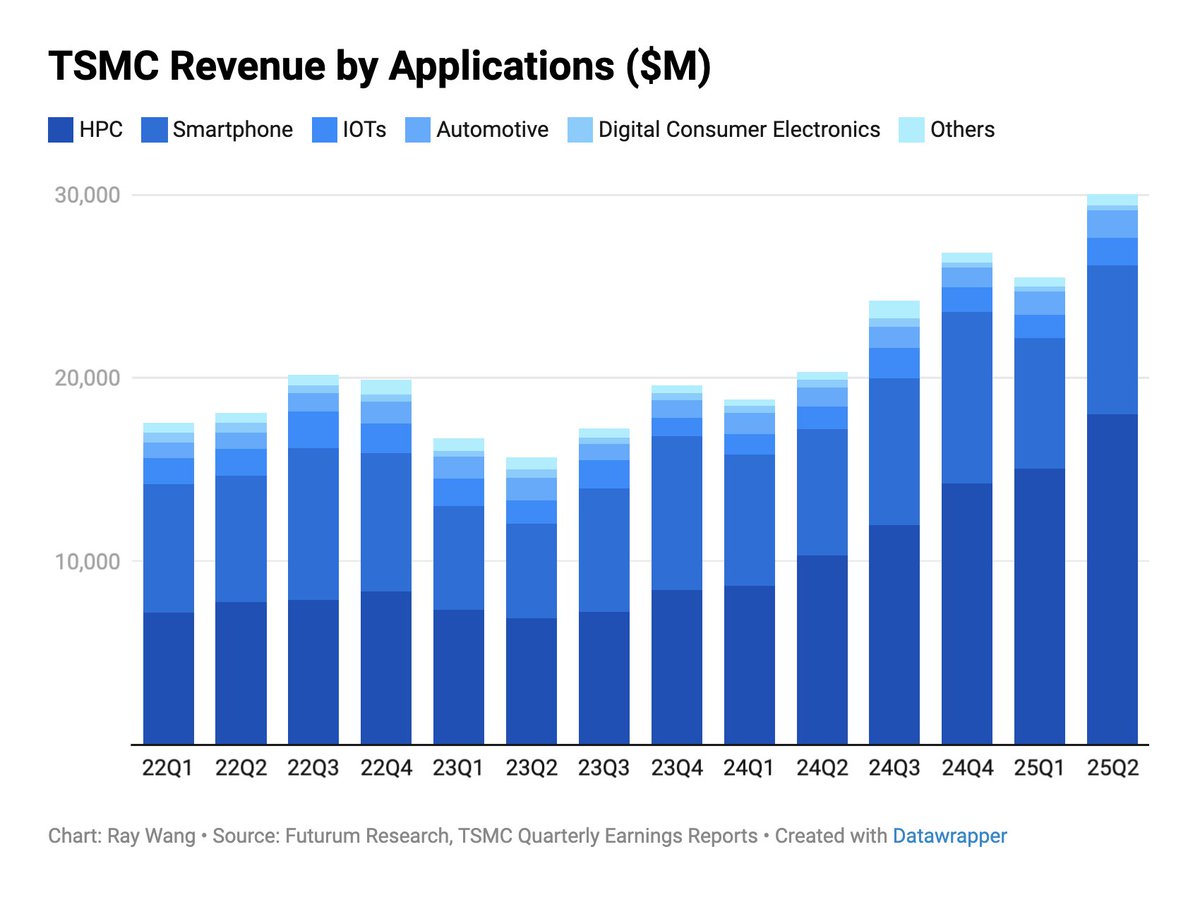Image resolution: width=1200 pixels, height=902 pixels.
Task: Click the 22Q1 x-axis label
Action: pyautogui.click(x=169, y=768)
